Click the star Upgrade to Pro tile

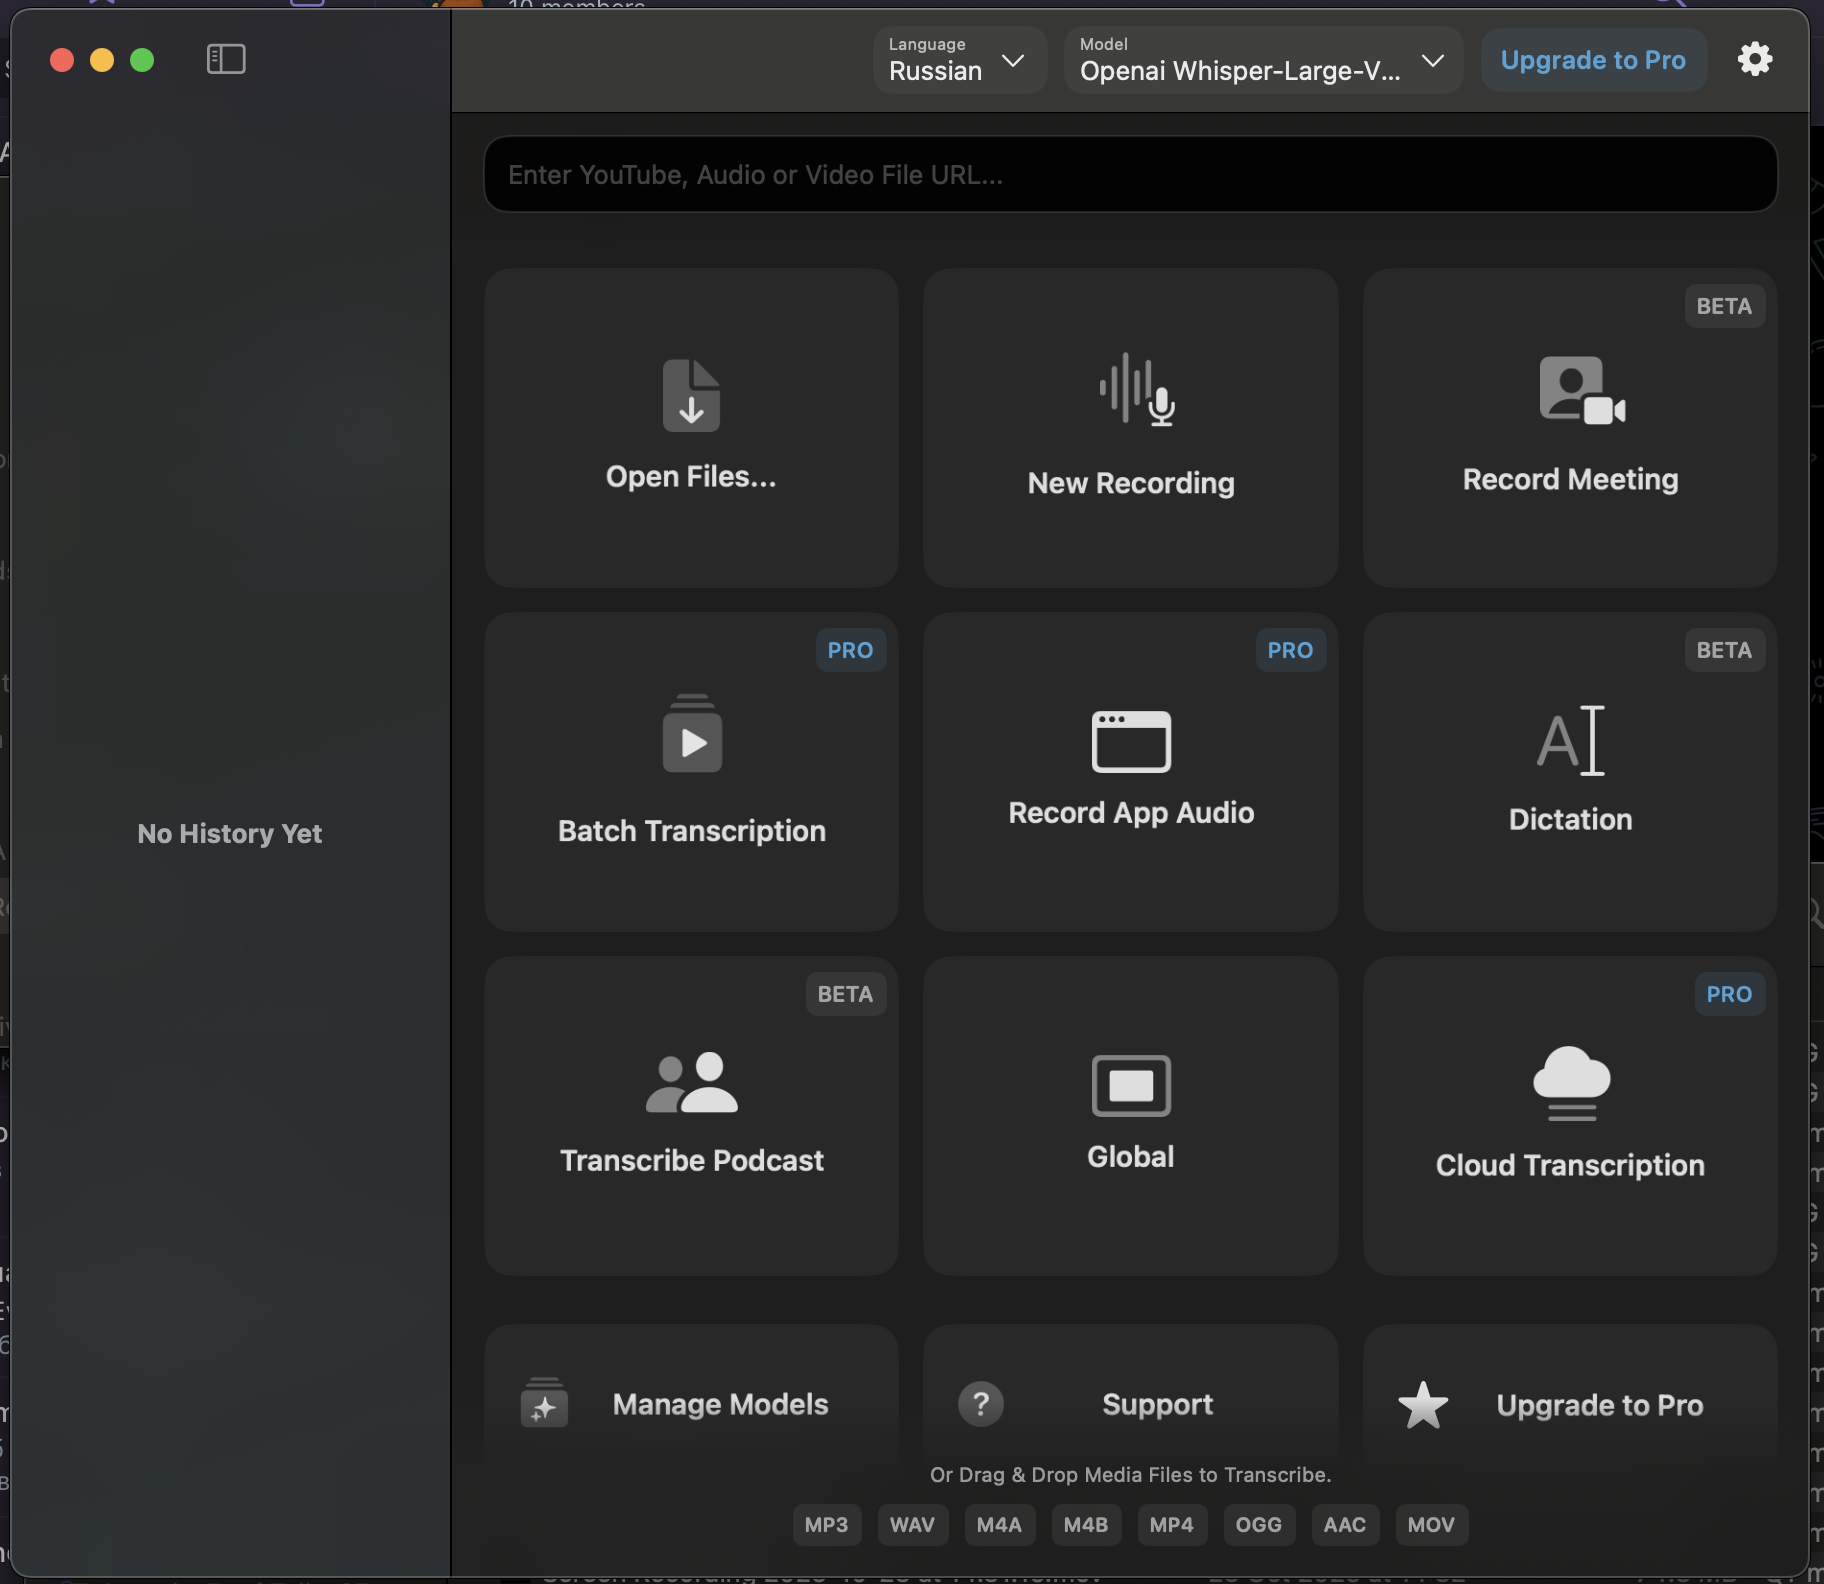pos(1570,1405)
